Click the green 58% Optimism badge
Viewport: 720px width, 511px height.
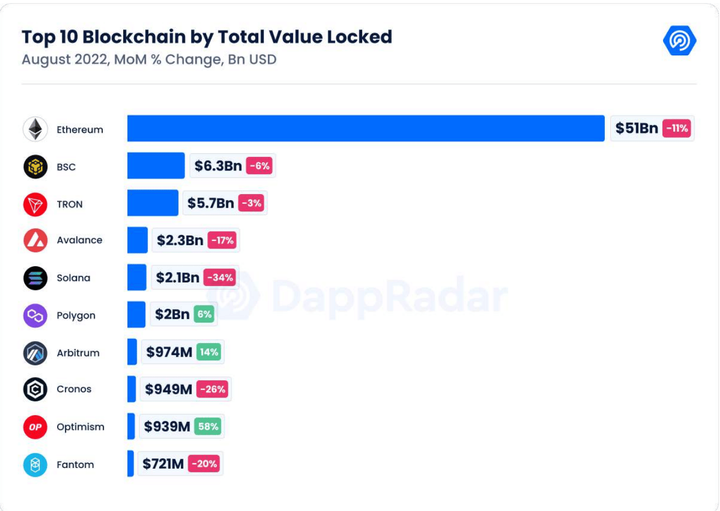tap(208, 427)
